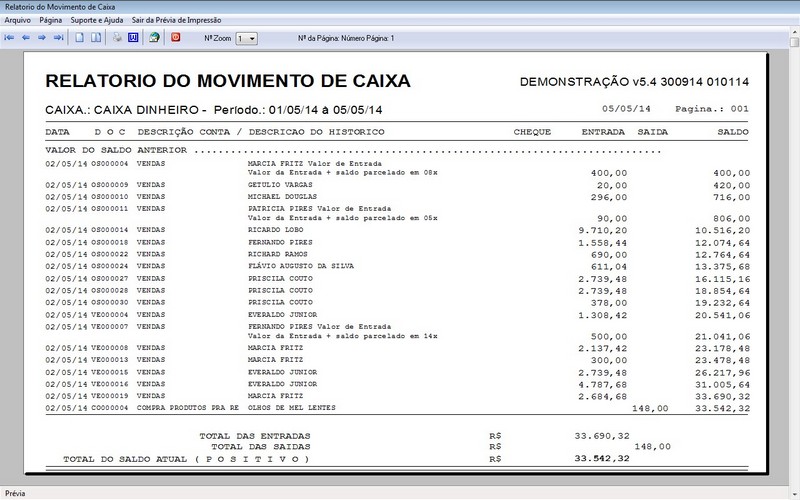Image resolution: width=800 pixels, height=500 pixels.
Task: Open the Arquivo menu
Action: point(17,20)
